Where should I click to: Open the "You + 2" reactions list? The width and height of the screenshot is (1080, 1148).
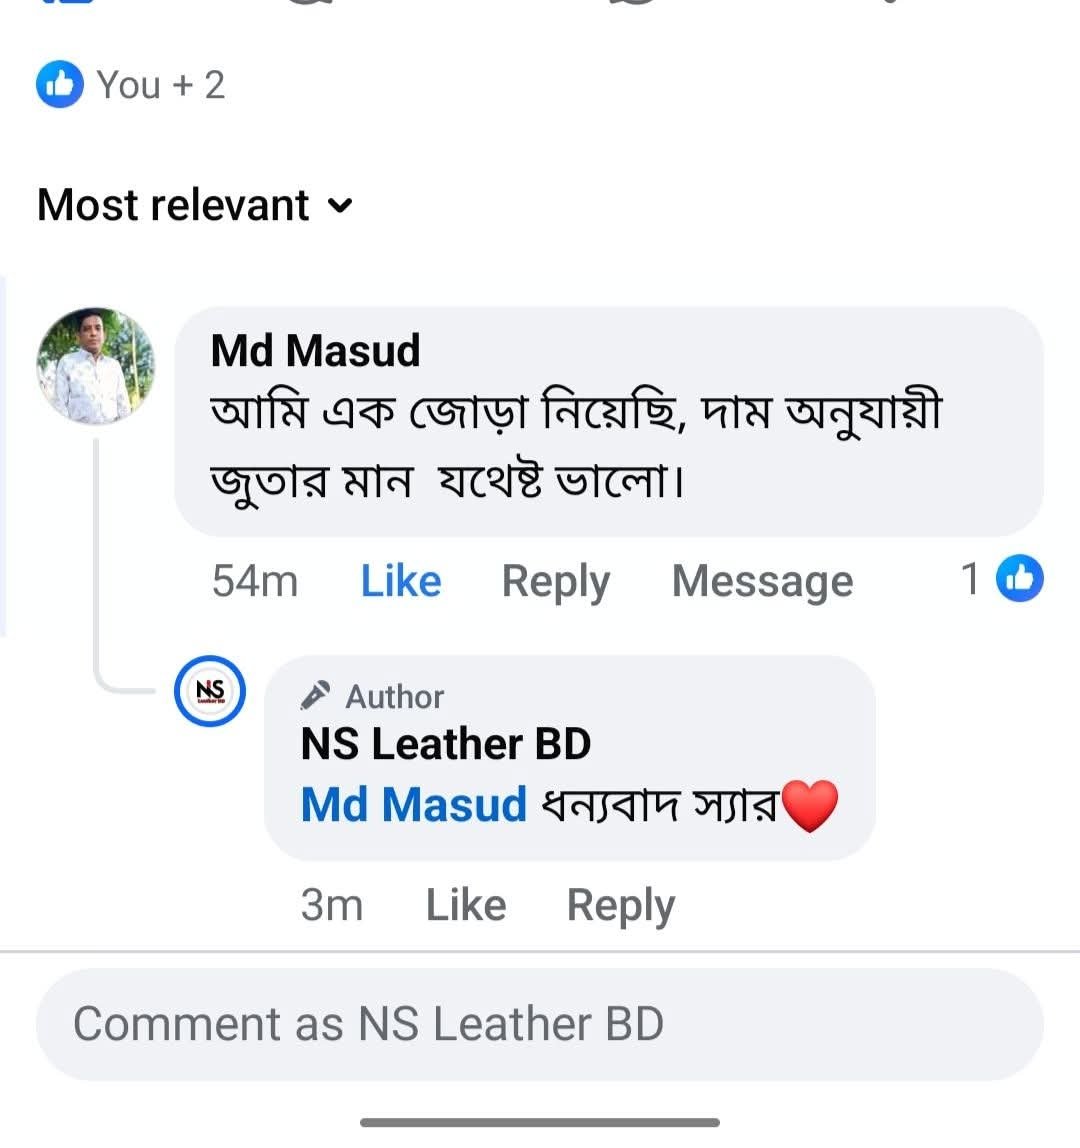coord(160,85)
